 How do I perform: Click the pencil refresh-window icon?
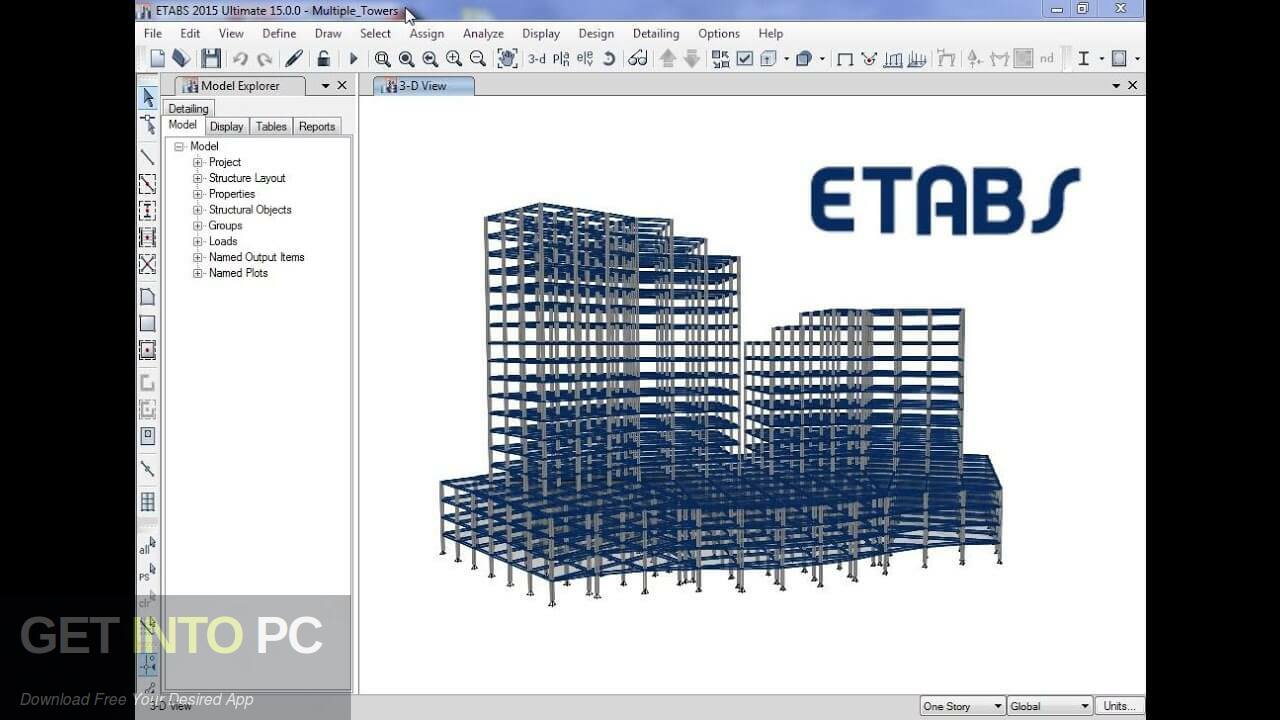point(294,59)
